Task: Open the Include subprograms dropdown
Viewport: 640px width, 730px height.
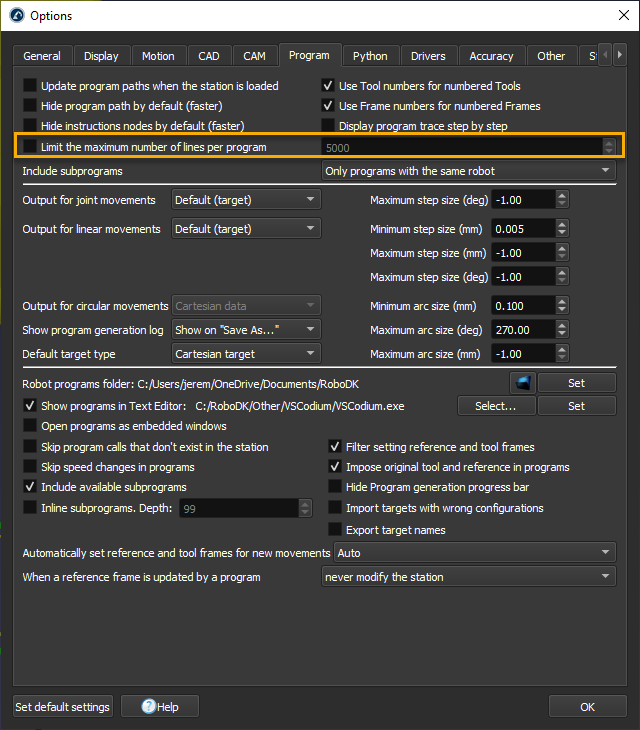Action: pos(468,171)
